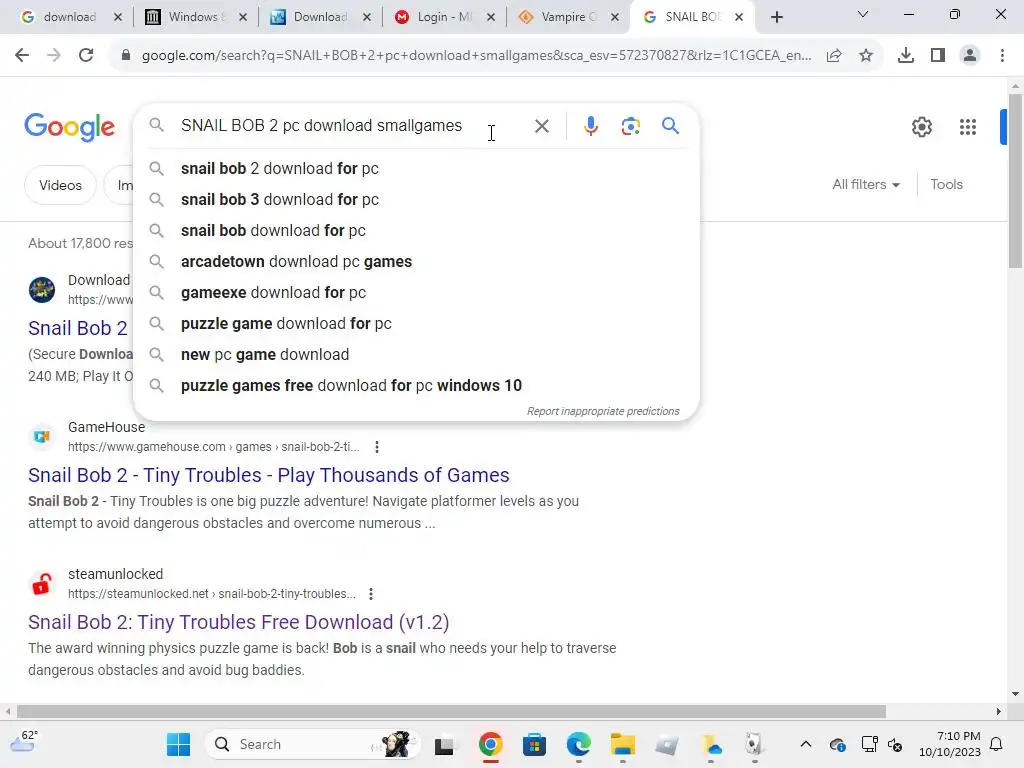Viewport: 1024px width, 768px height.
Task: Open the Chrome profile avatar
Action: [x=970, y=56]
